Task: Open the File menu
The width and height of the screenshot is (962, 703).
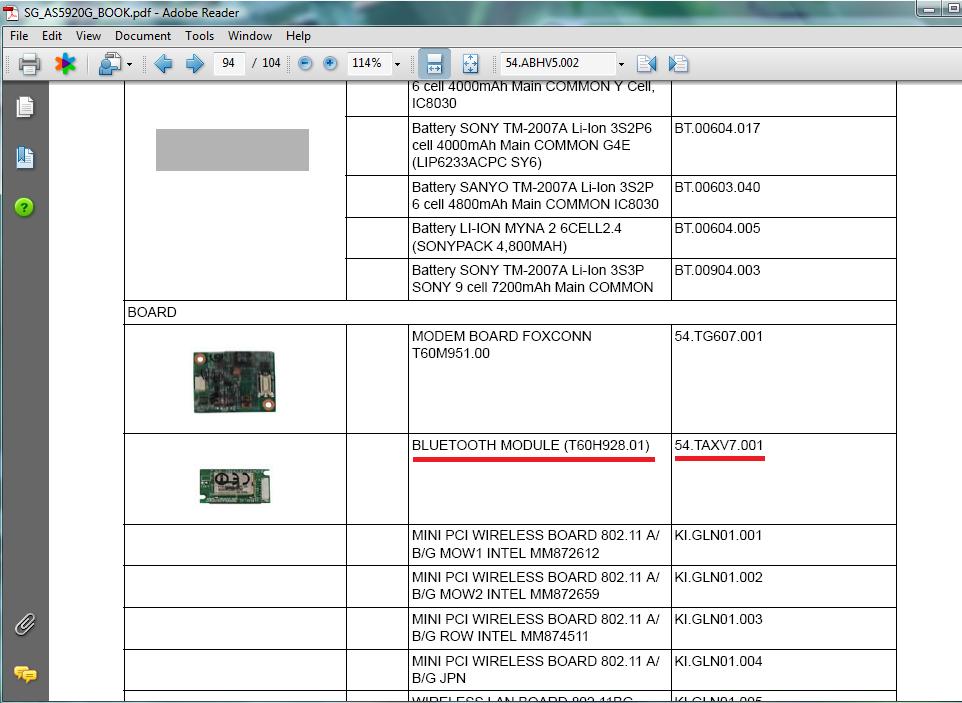Action: pyautogui.click(x=19, y=36)
